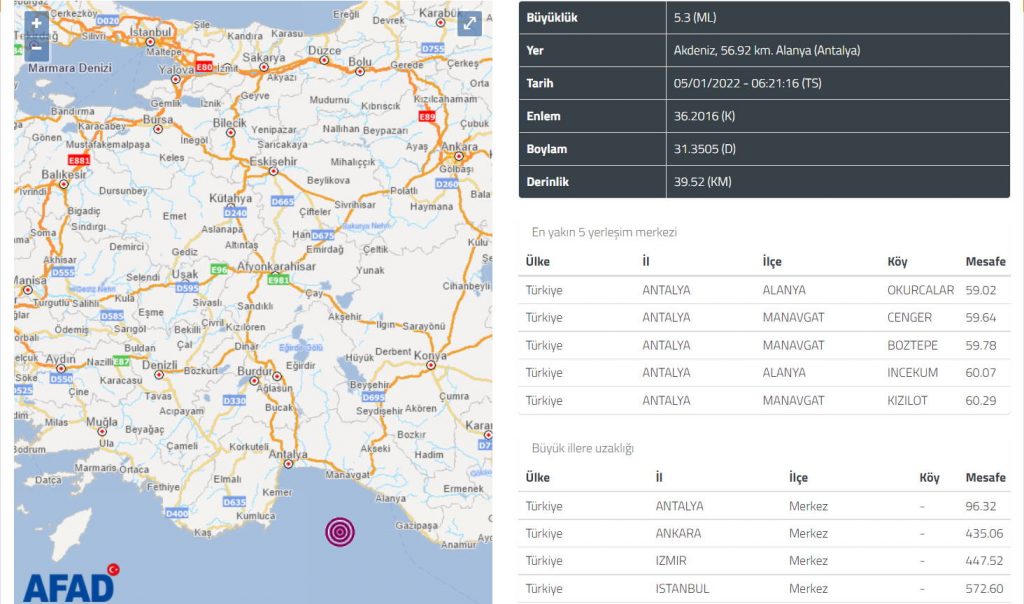Click the purple earthquake epicenter marker
Viewport: 1024px width, 604px height.
340,531
